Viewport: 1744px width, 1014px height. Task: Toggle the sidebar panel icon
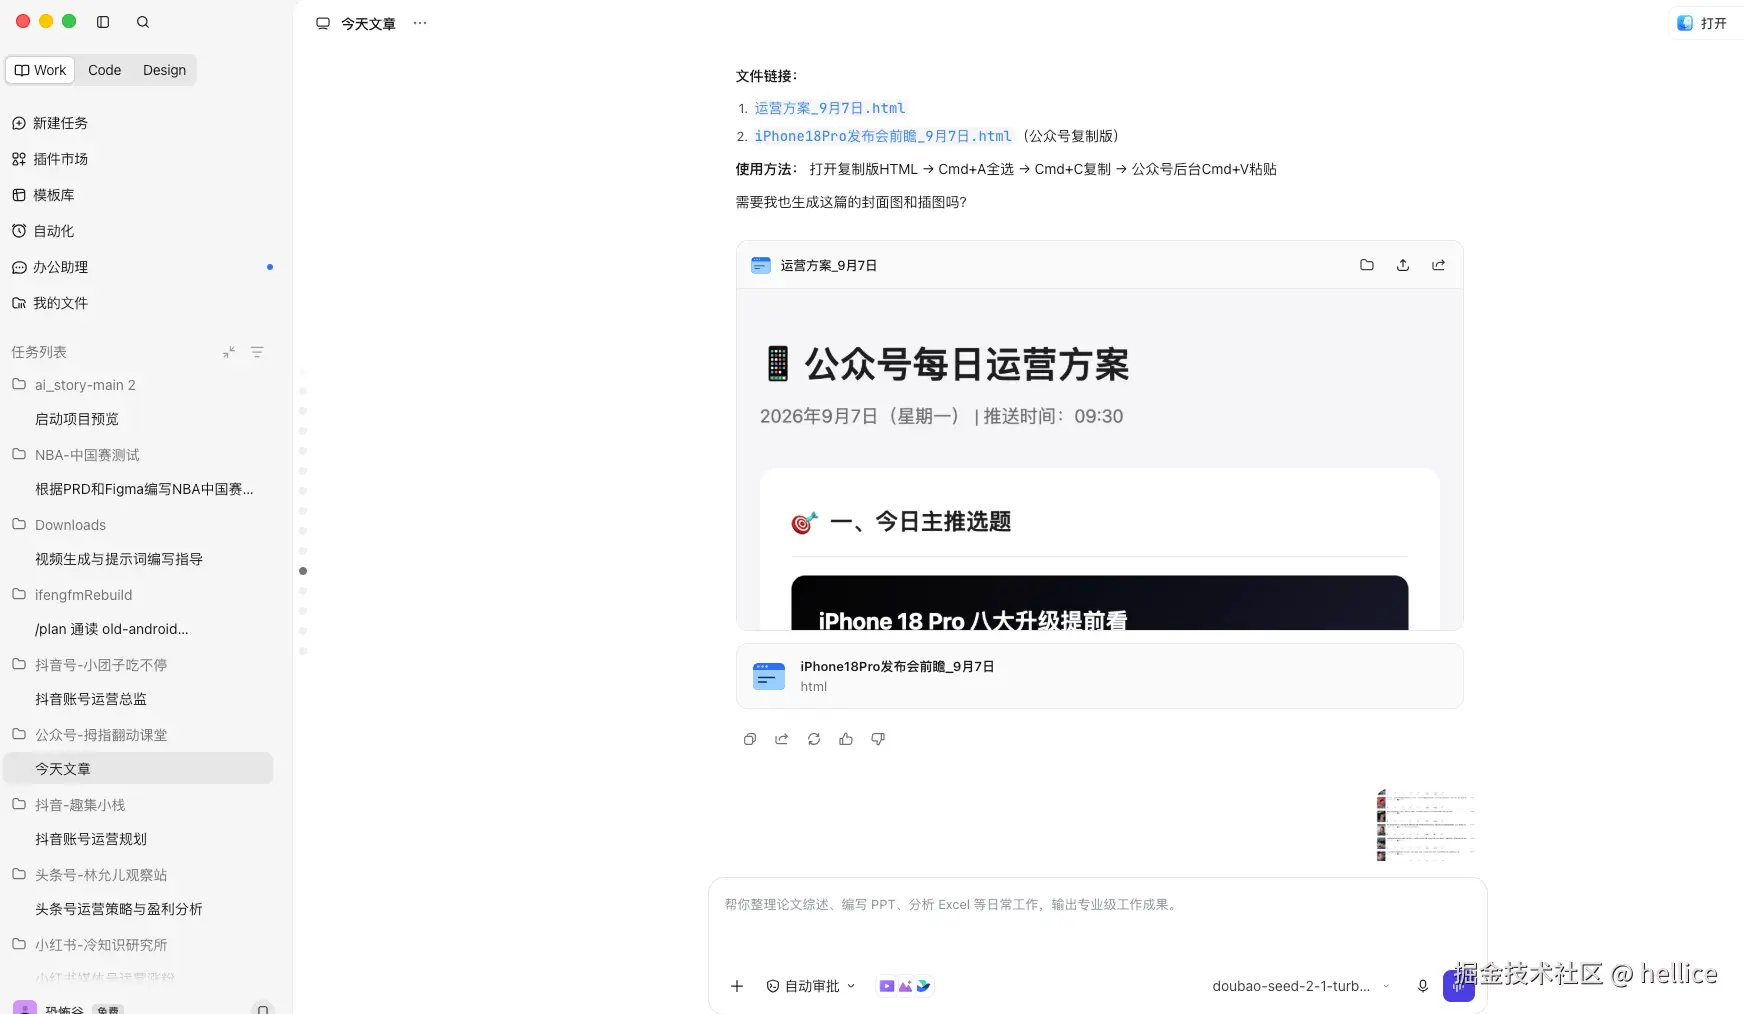[103, 21]
